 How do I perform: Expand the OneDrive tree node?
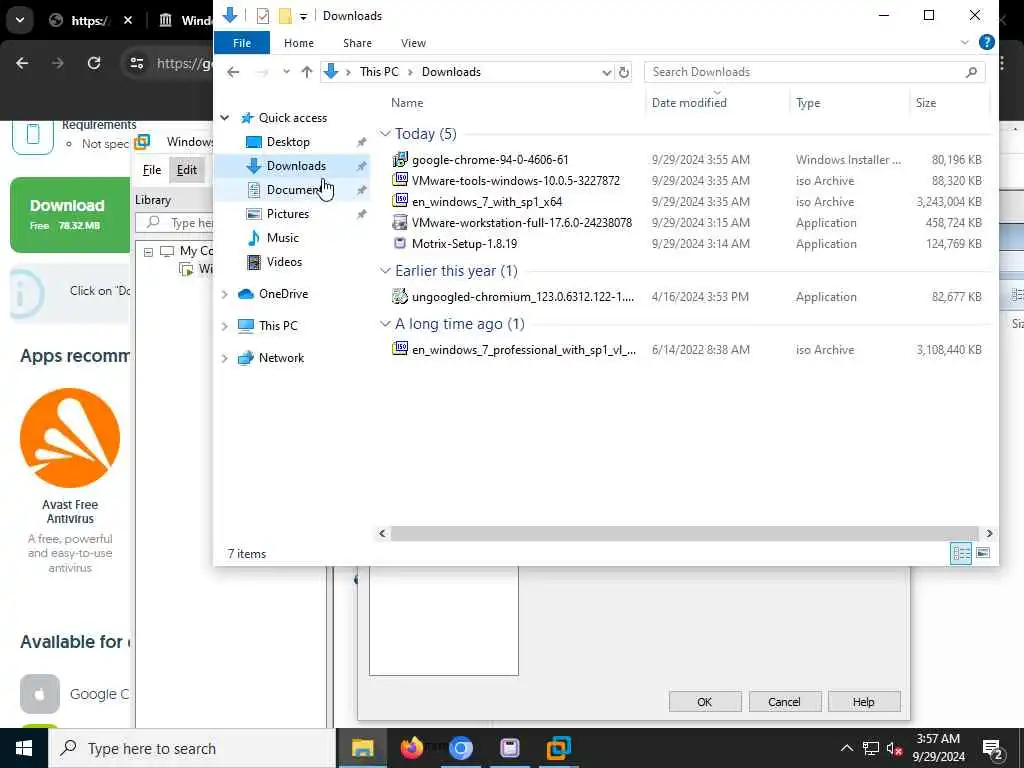(x=225, y=295)
